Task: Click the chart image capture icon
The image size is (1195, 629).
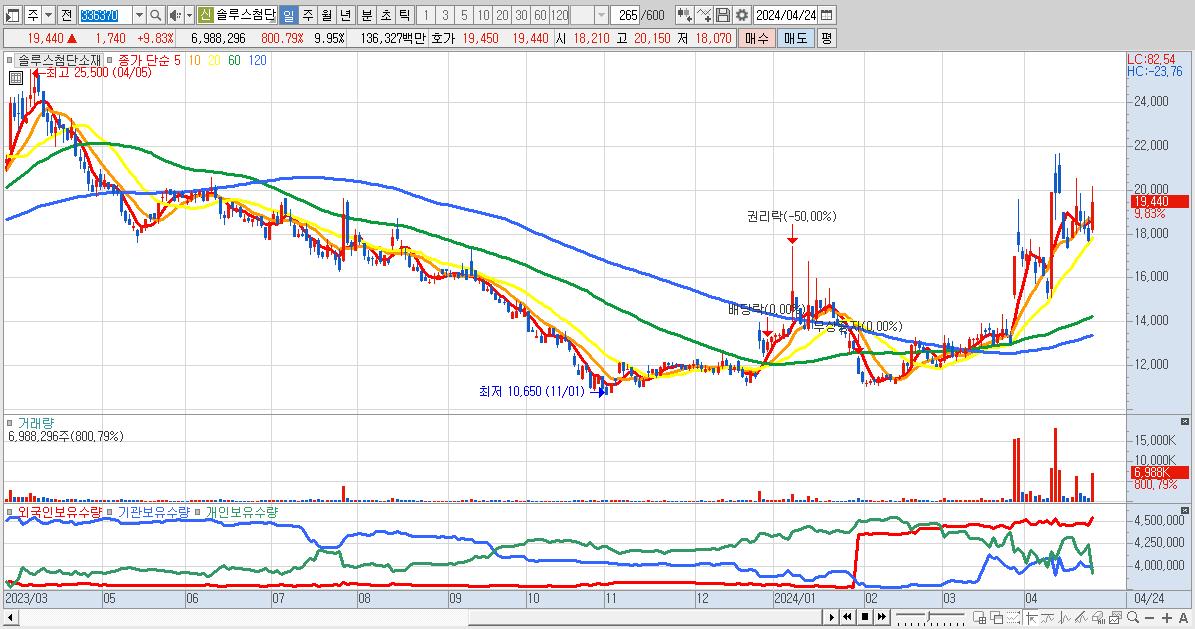Action: click(x=1116, y=618)
